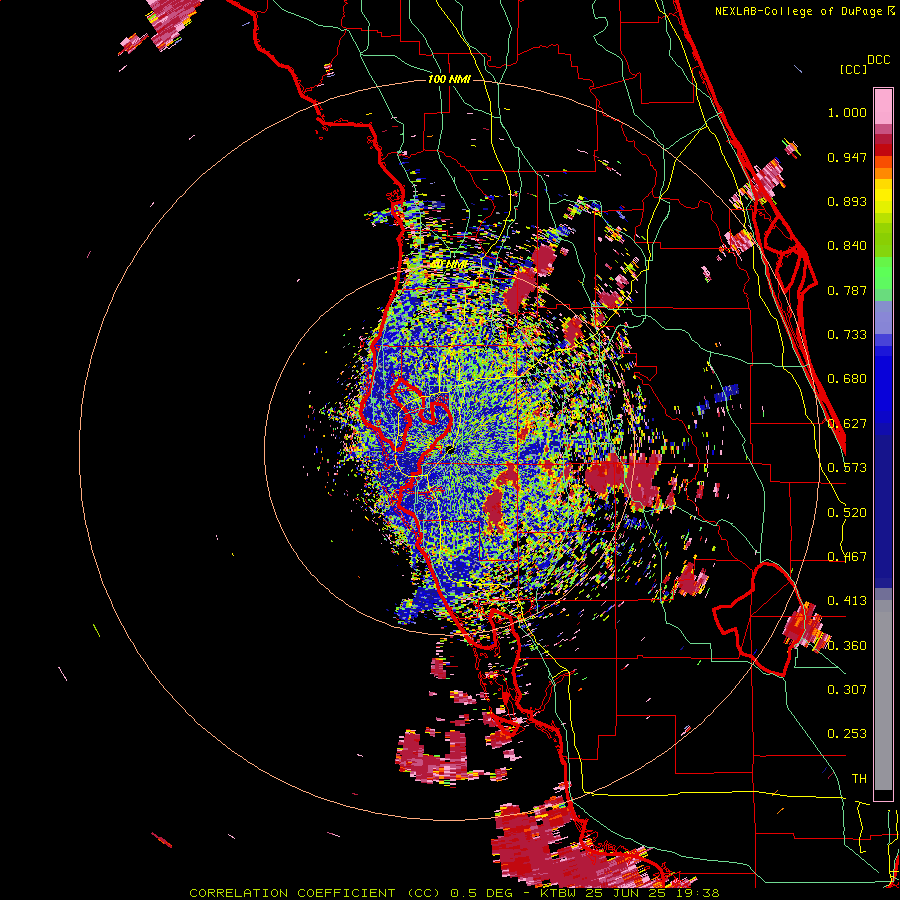Viewport: 900px width, 900px height.
Task: Select the 0.413 scale value
Action: (847, 601)
